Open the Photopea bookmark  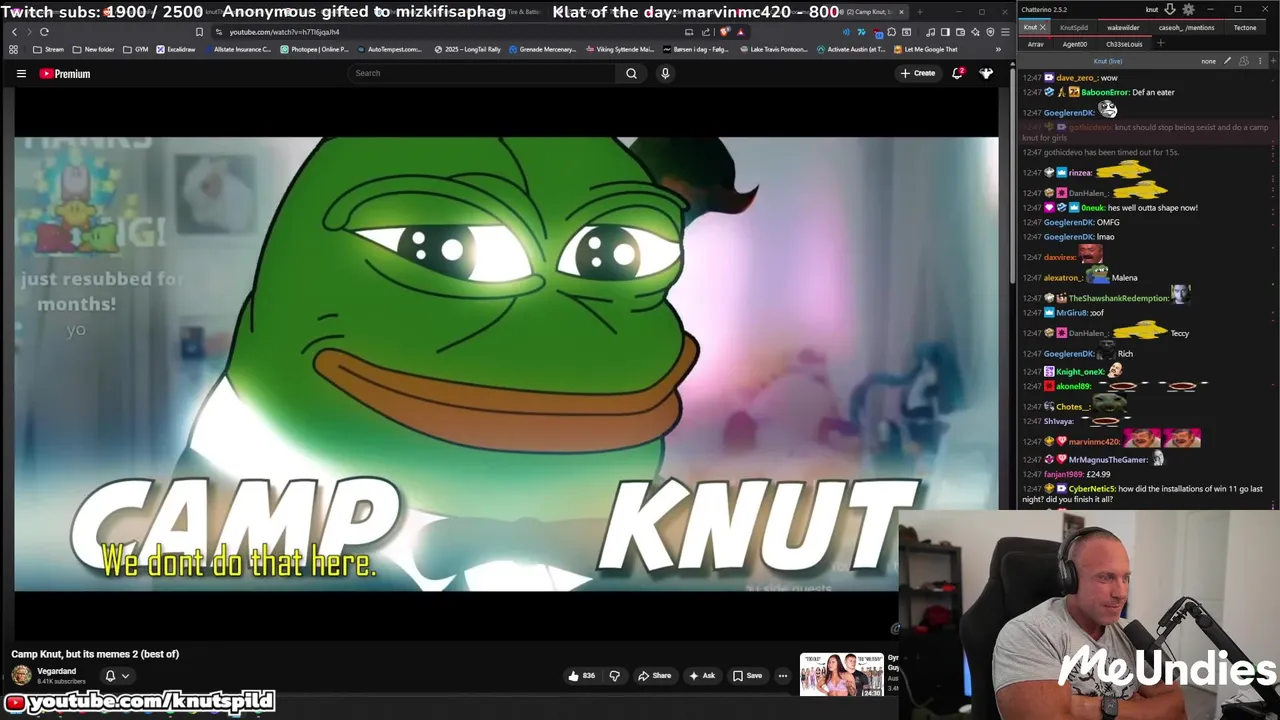click(314, 49)
